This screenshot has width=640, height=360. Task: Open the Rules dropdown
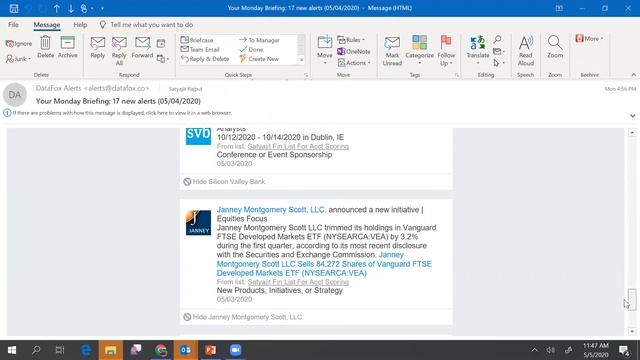tap(351, 40)
